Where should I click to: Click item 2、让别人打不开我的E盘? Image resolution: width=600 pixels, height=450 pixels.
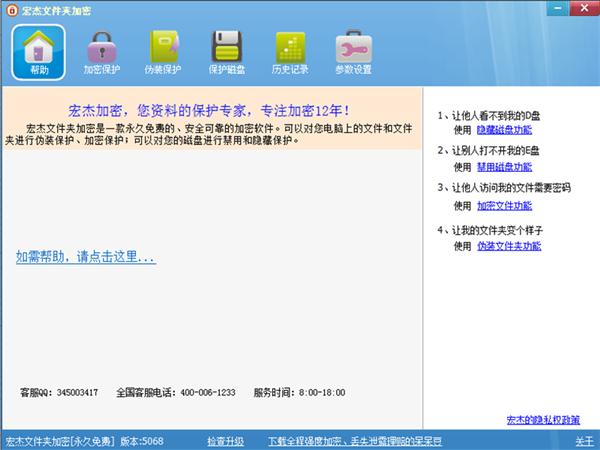(488, 151)
